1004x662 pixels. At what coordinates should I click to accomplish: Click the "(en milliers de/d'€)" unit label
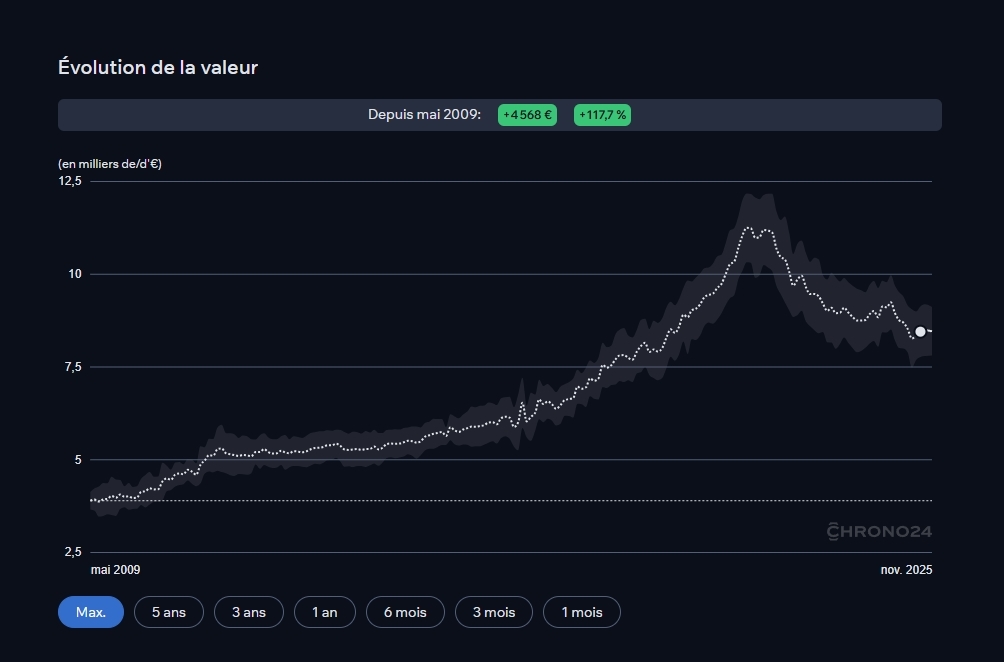pos(110,164)
